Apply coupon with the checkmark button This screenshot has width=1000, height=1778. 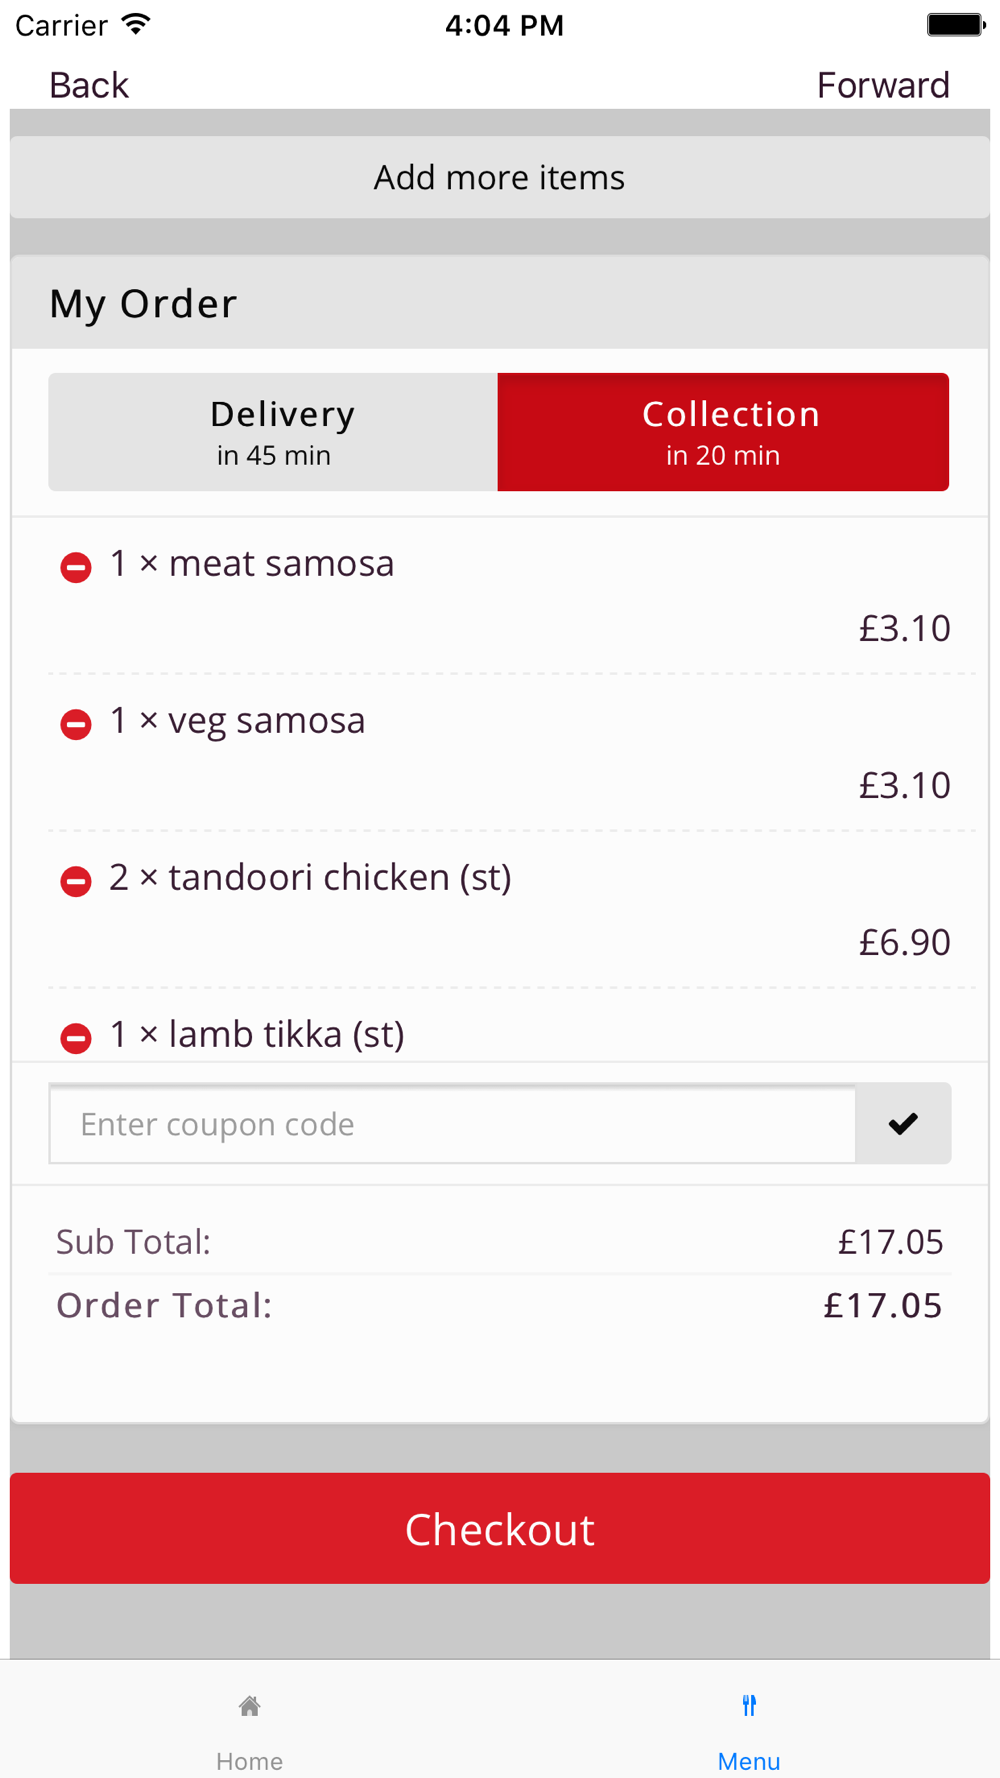click(903, 1124)
